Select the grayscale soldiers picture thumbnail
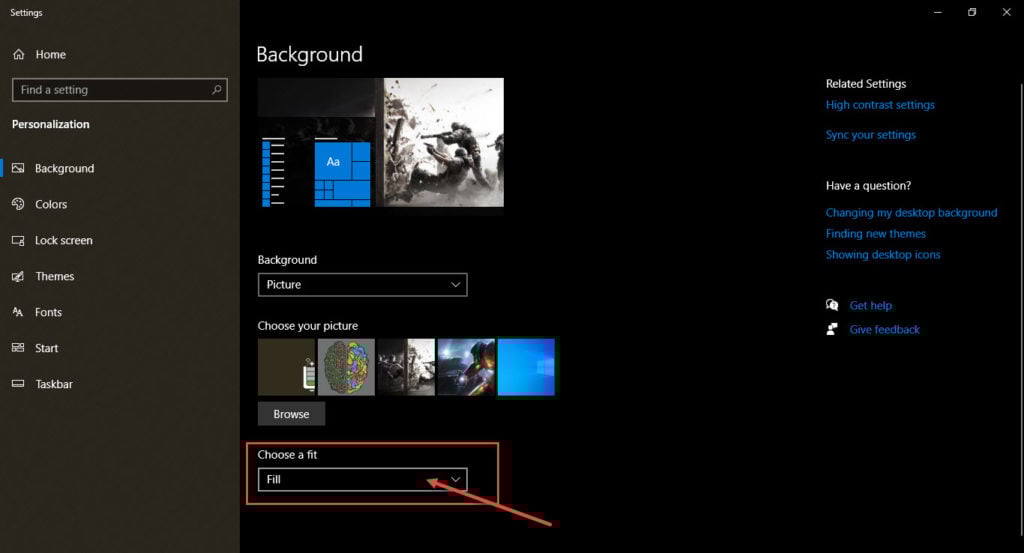 pyautogui.click(x=406, y=367)
